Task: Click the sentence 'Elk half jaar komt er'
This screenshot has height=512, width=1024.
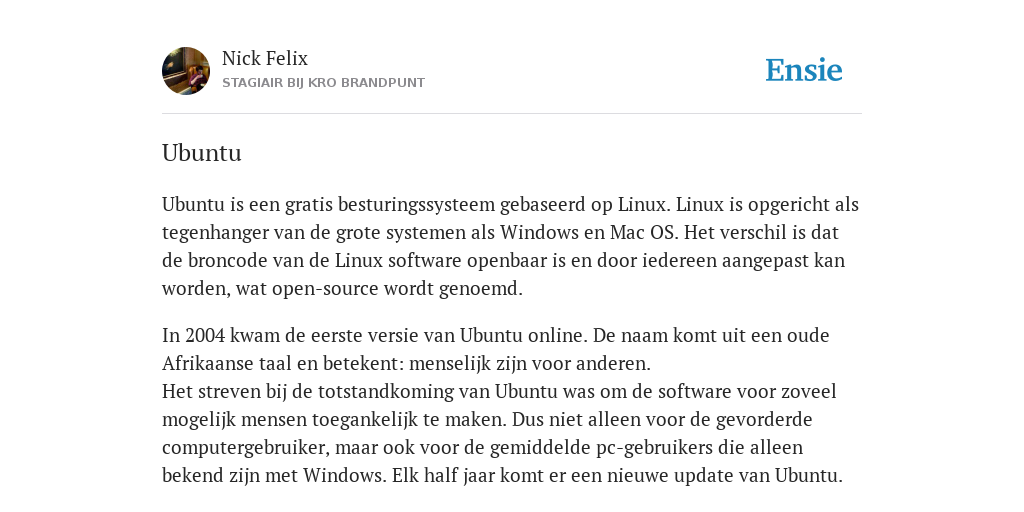Action: [617, 476]
